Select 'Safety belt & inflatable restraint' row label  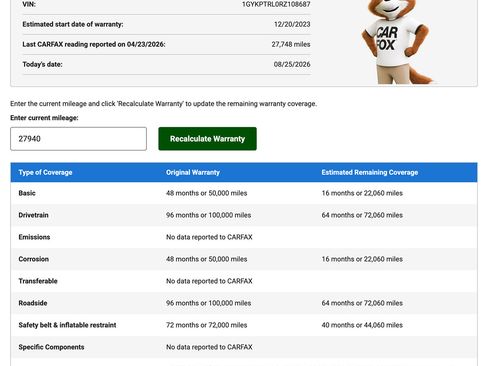(x=67, y=325)
